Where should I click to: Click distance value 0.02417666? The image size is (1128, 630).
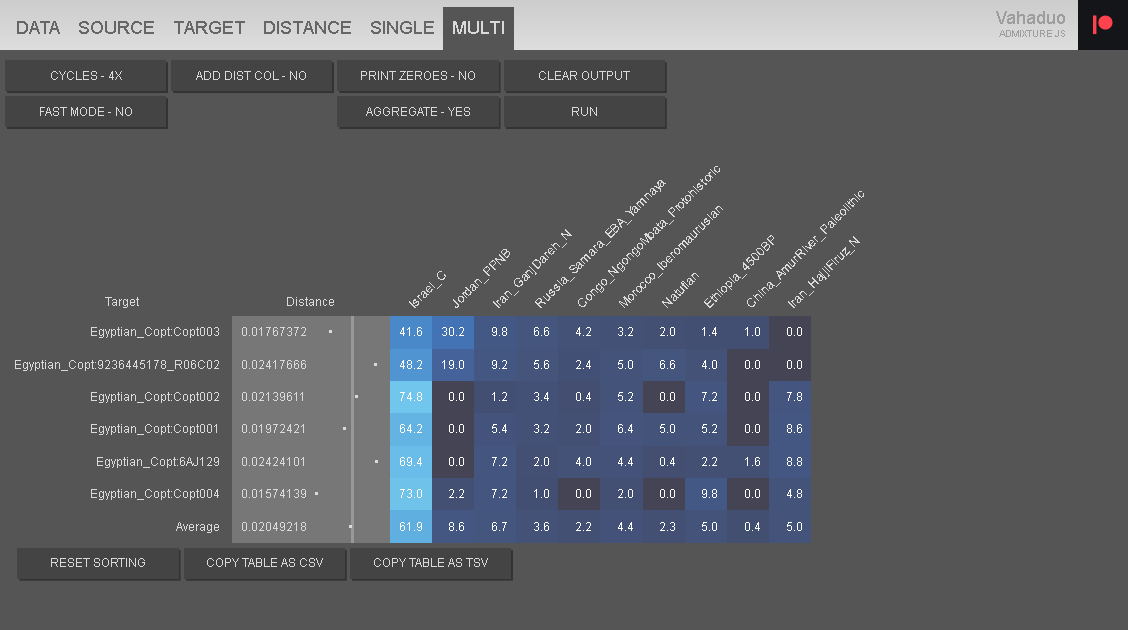(x=274, y=365)
